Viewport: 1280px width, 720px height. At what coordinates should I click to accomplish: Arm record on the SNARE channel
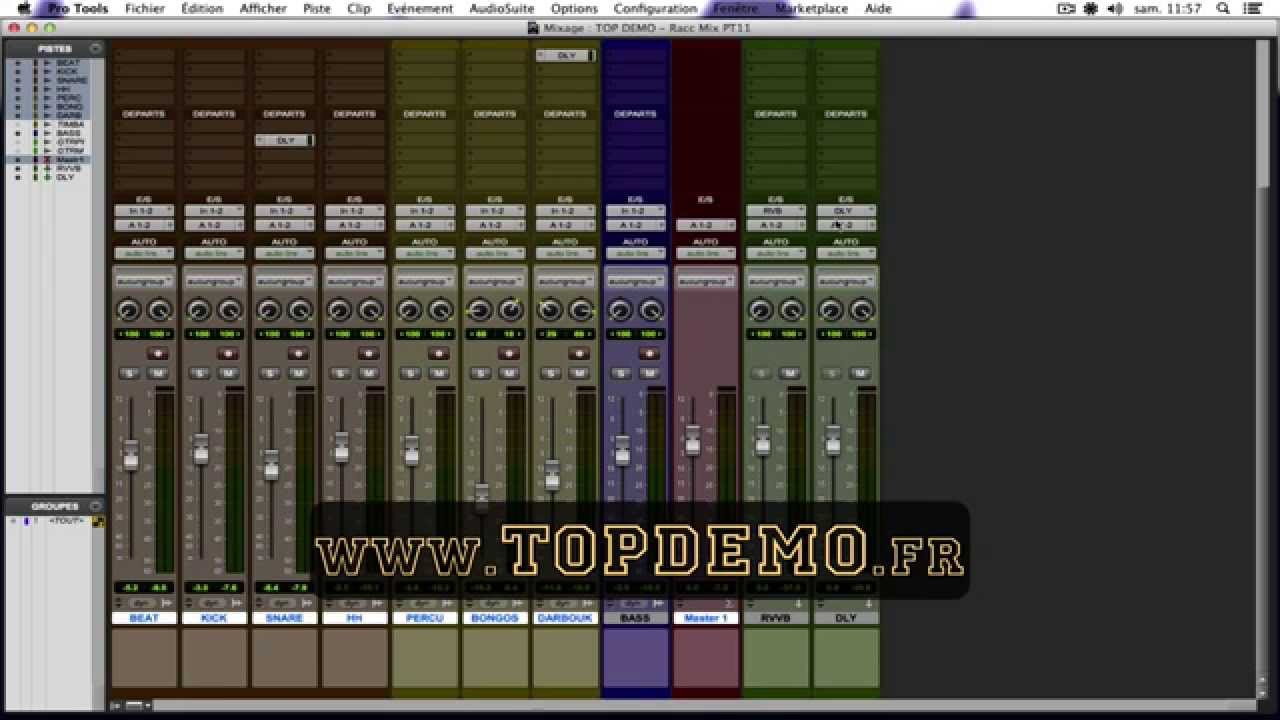[x=298, y=353]
